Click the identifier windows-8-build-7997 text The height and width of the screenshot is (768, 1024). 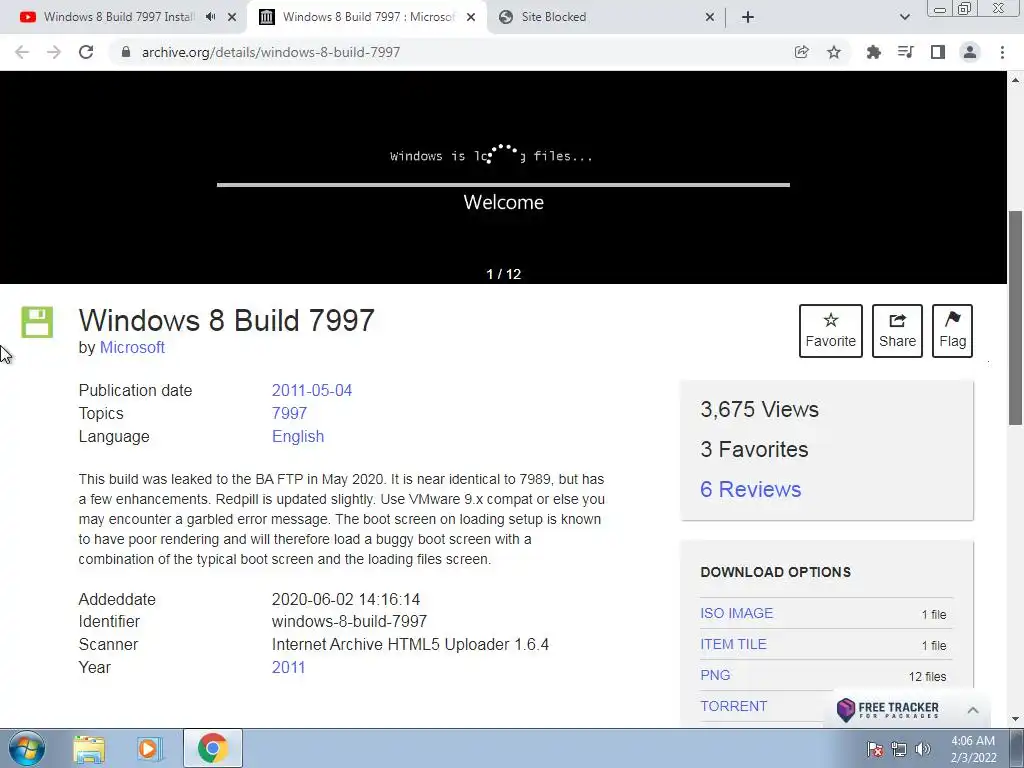(349, 621)
